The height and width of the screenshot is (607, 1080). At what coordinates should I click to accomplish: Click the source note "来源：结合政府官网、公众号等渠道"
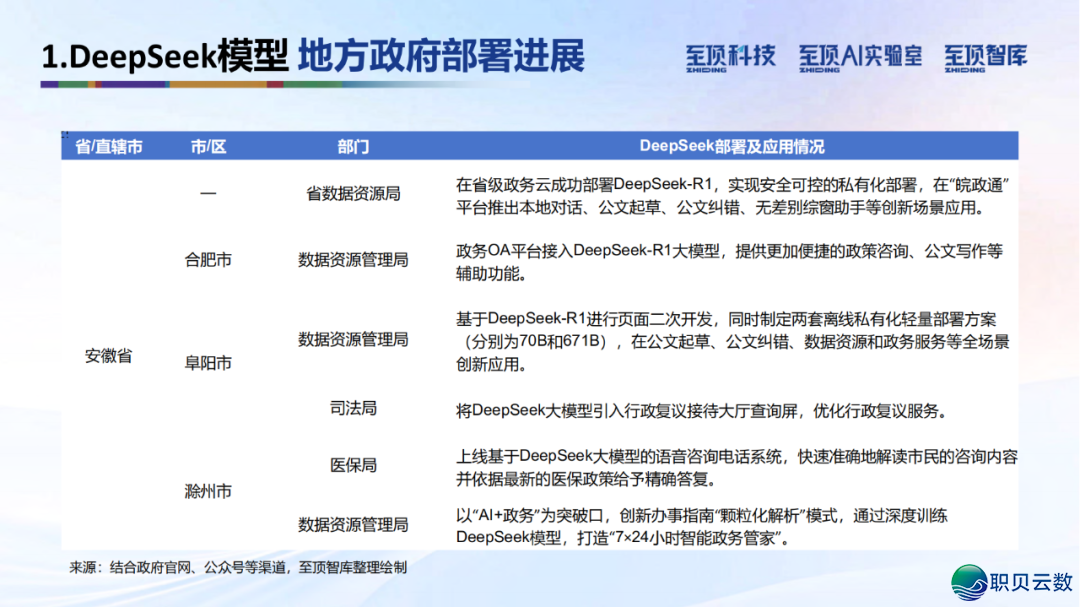tap(238, 568)
